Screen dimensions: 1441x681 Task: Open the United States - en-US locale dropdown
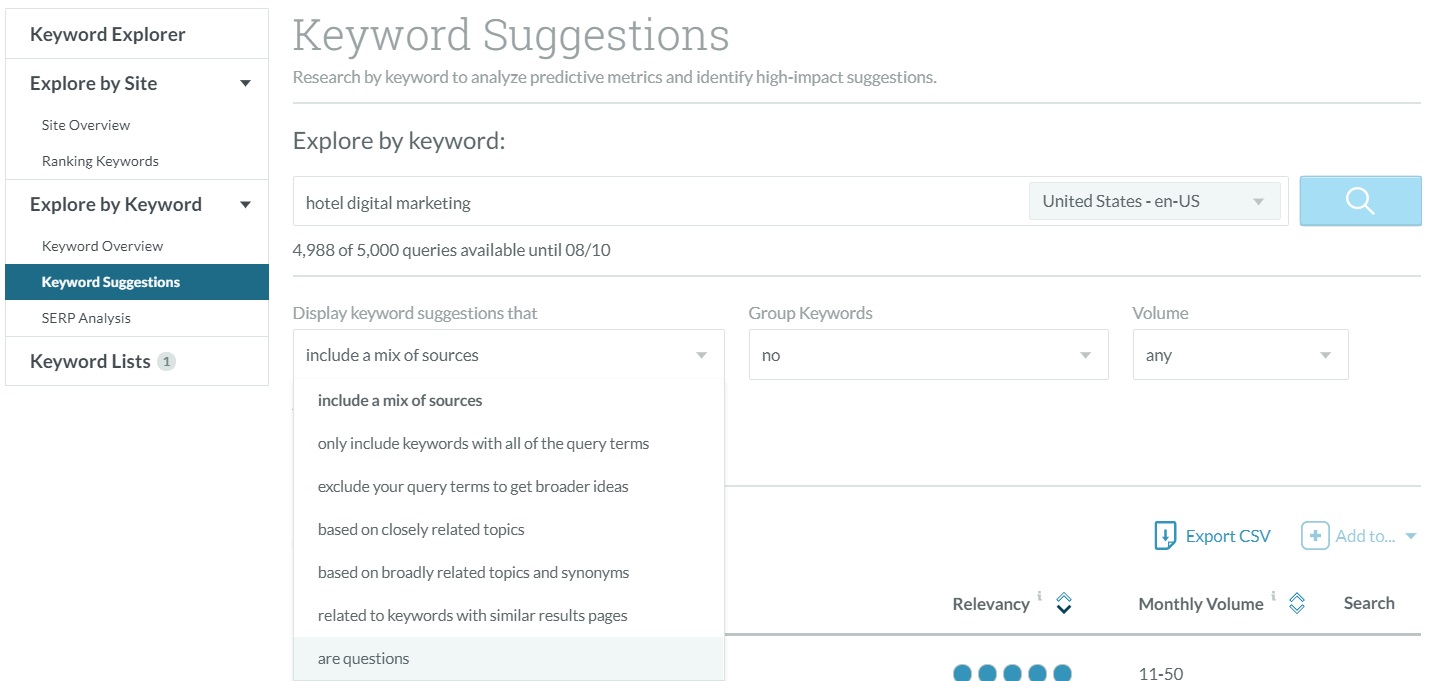click(x=1155, y=201)
